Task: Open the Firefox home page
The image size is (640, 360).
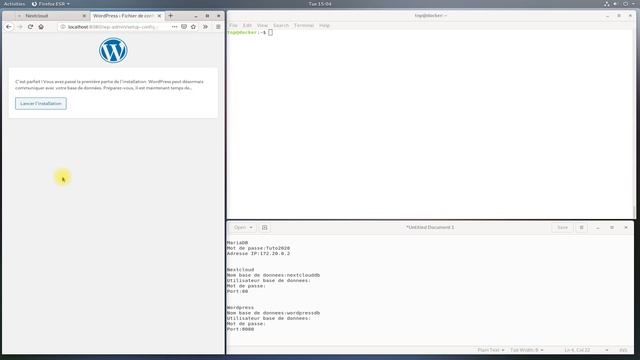Action: [x=41, y=27]
